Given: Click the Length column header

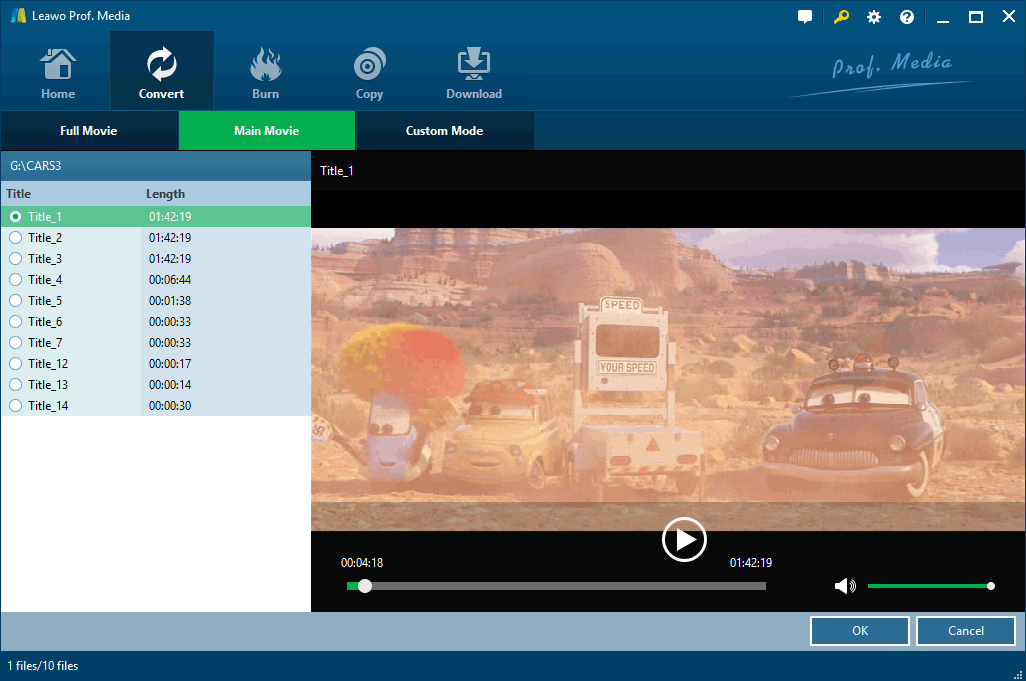Looking at the screenshot, I should point(165,194).
